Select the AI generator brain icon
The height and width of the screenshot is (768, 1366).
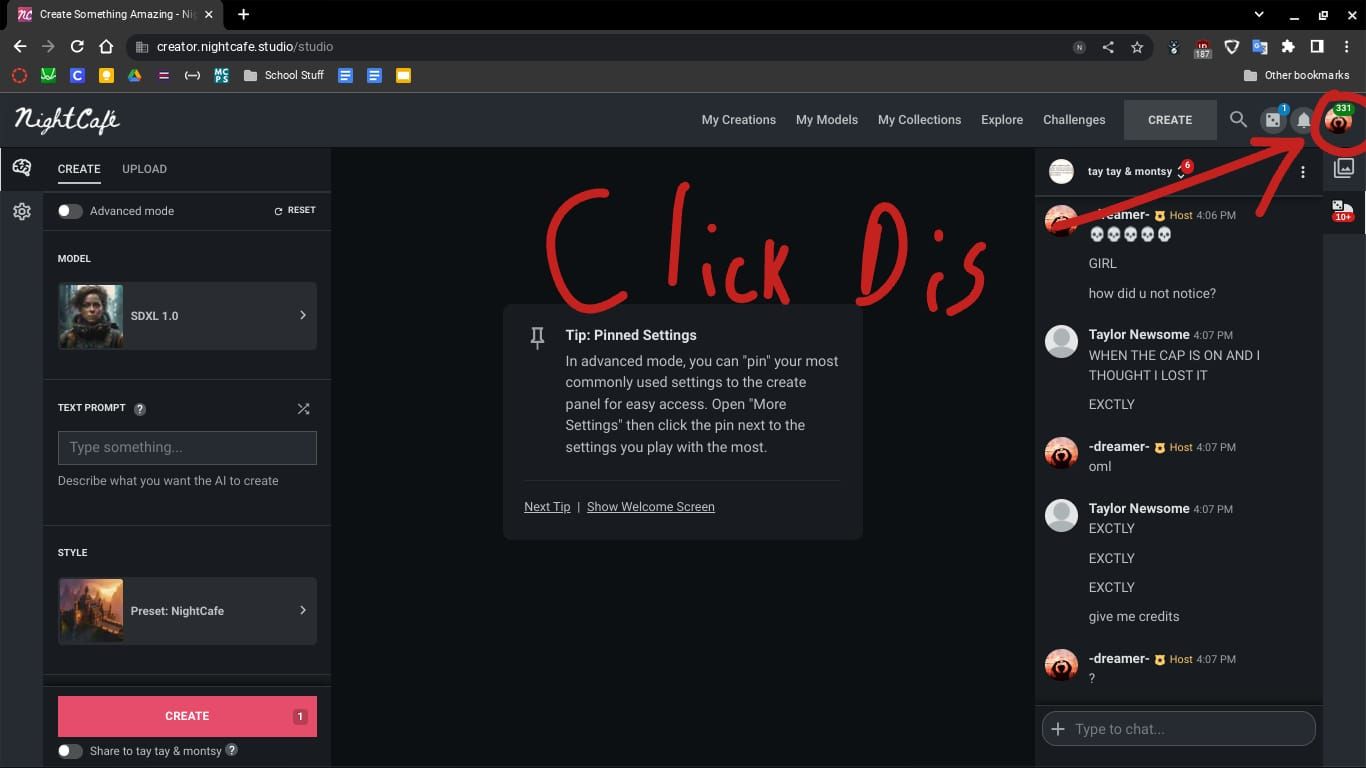coord(21,168)
